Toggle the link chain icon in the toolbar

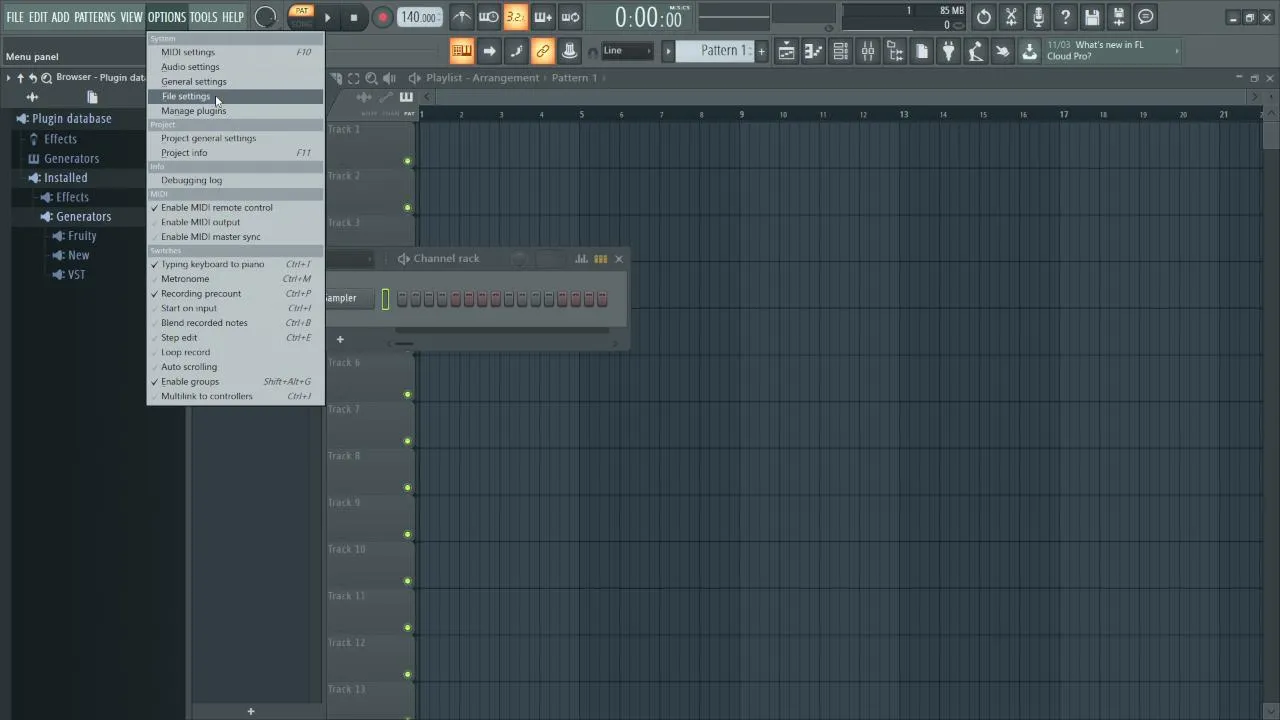click(542, 51)
